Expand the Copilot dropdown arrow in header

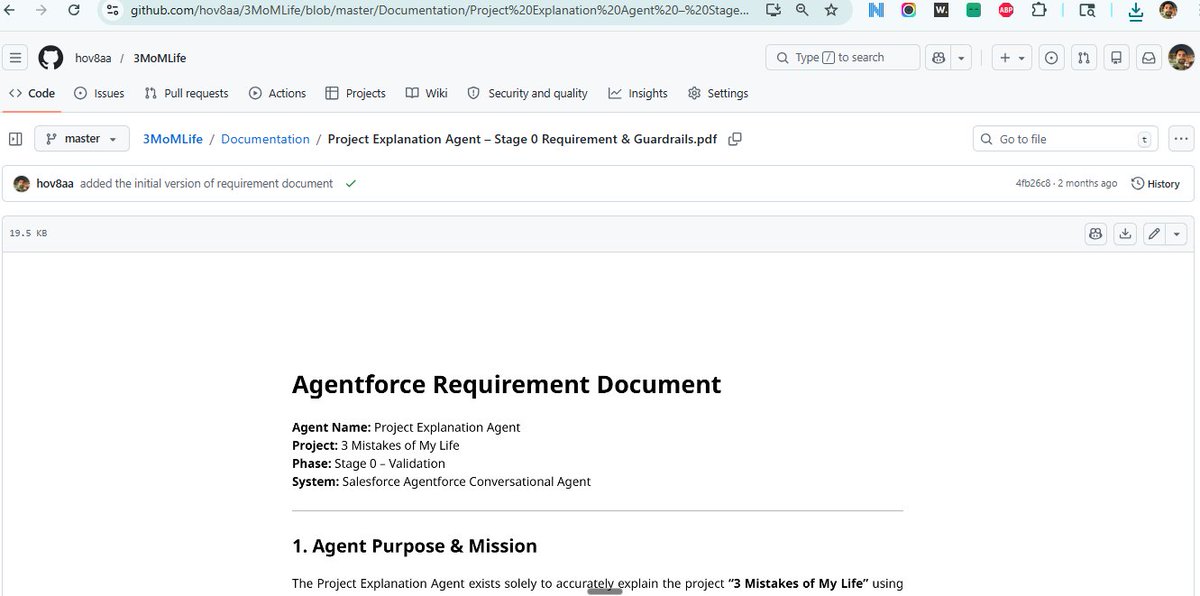pos(961,58)
